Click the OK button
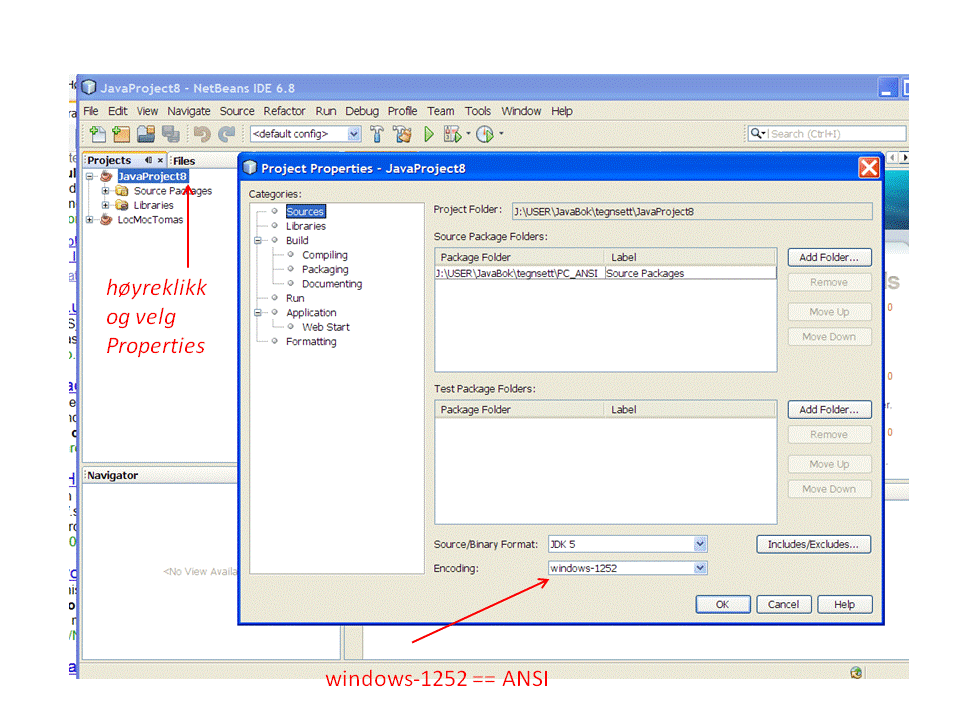 click(x=722, y=604)
